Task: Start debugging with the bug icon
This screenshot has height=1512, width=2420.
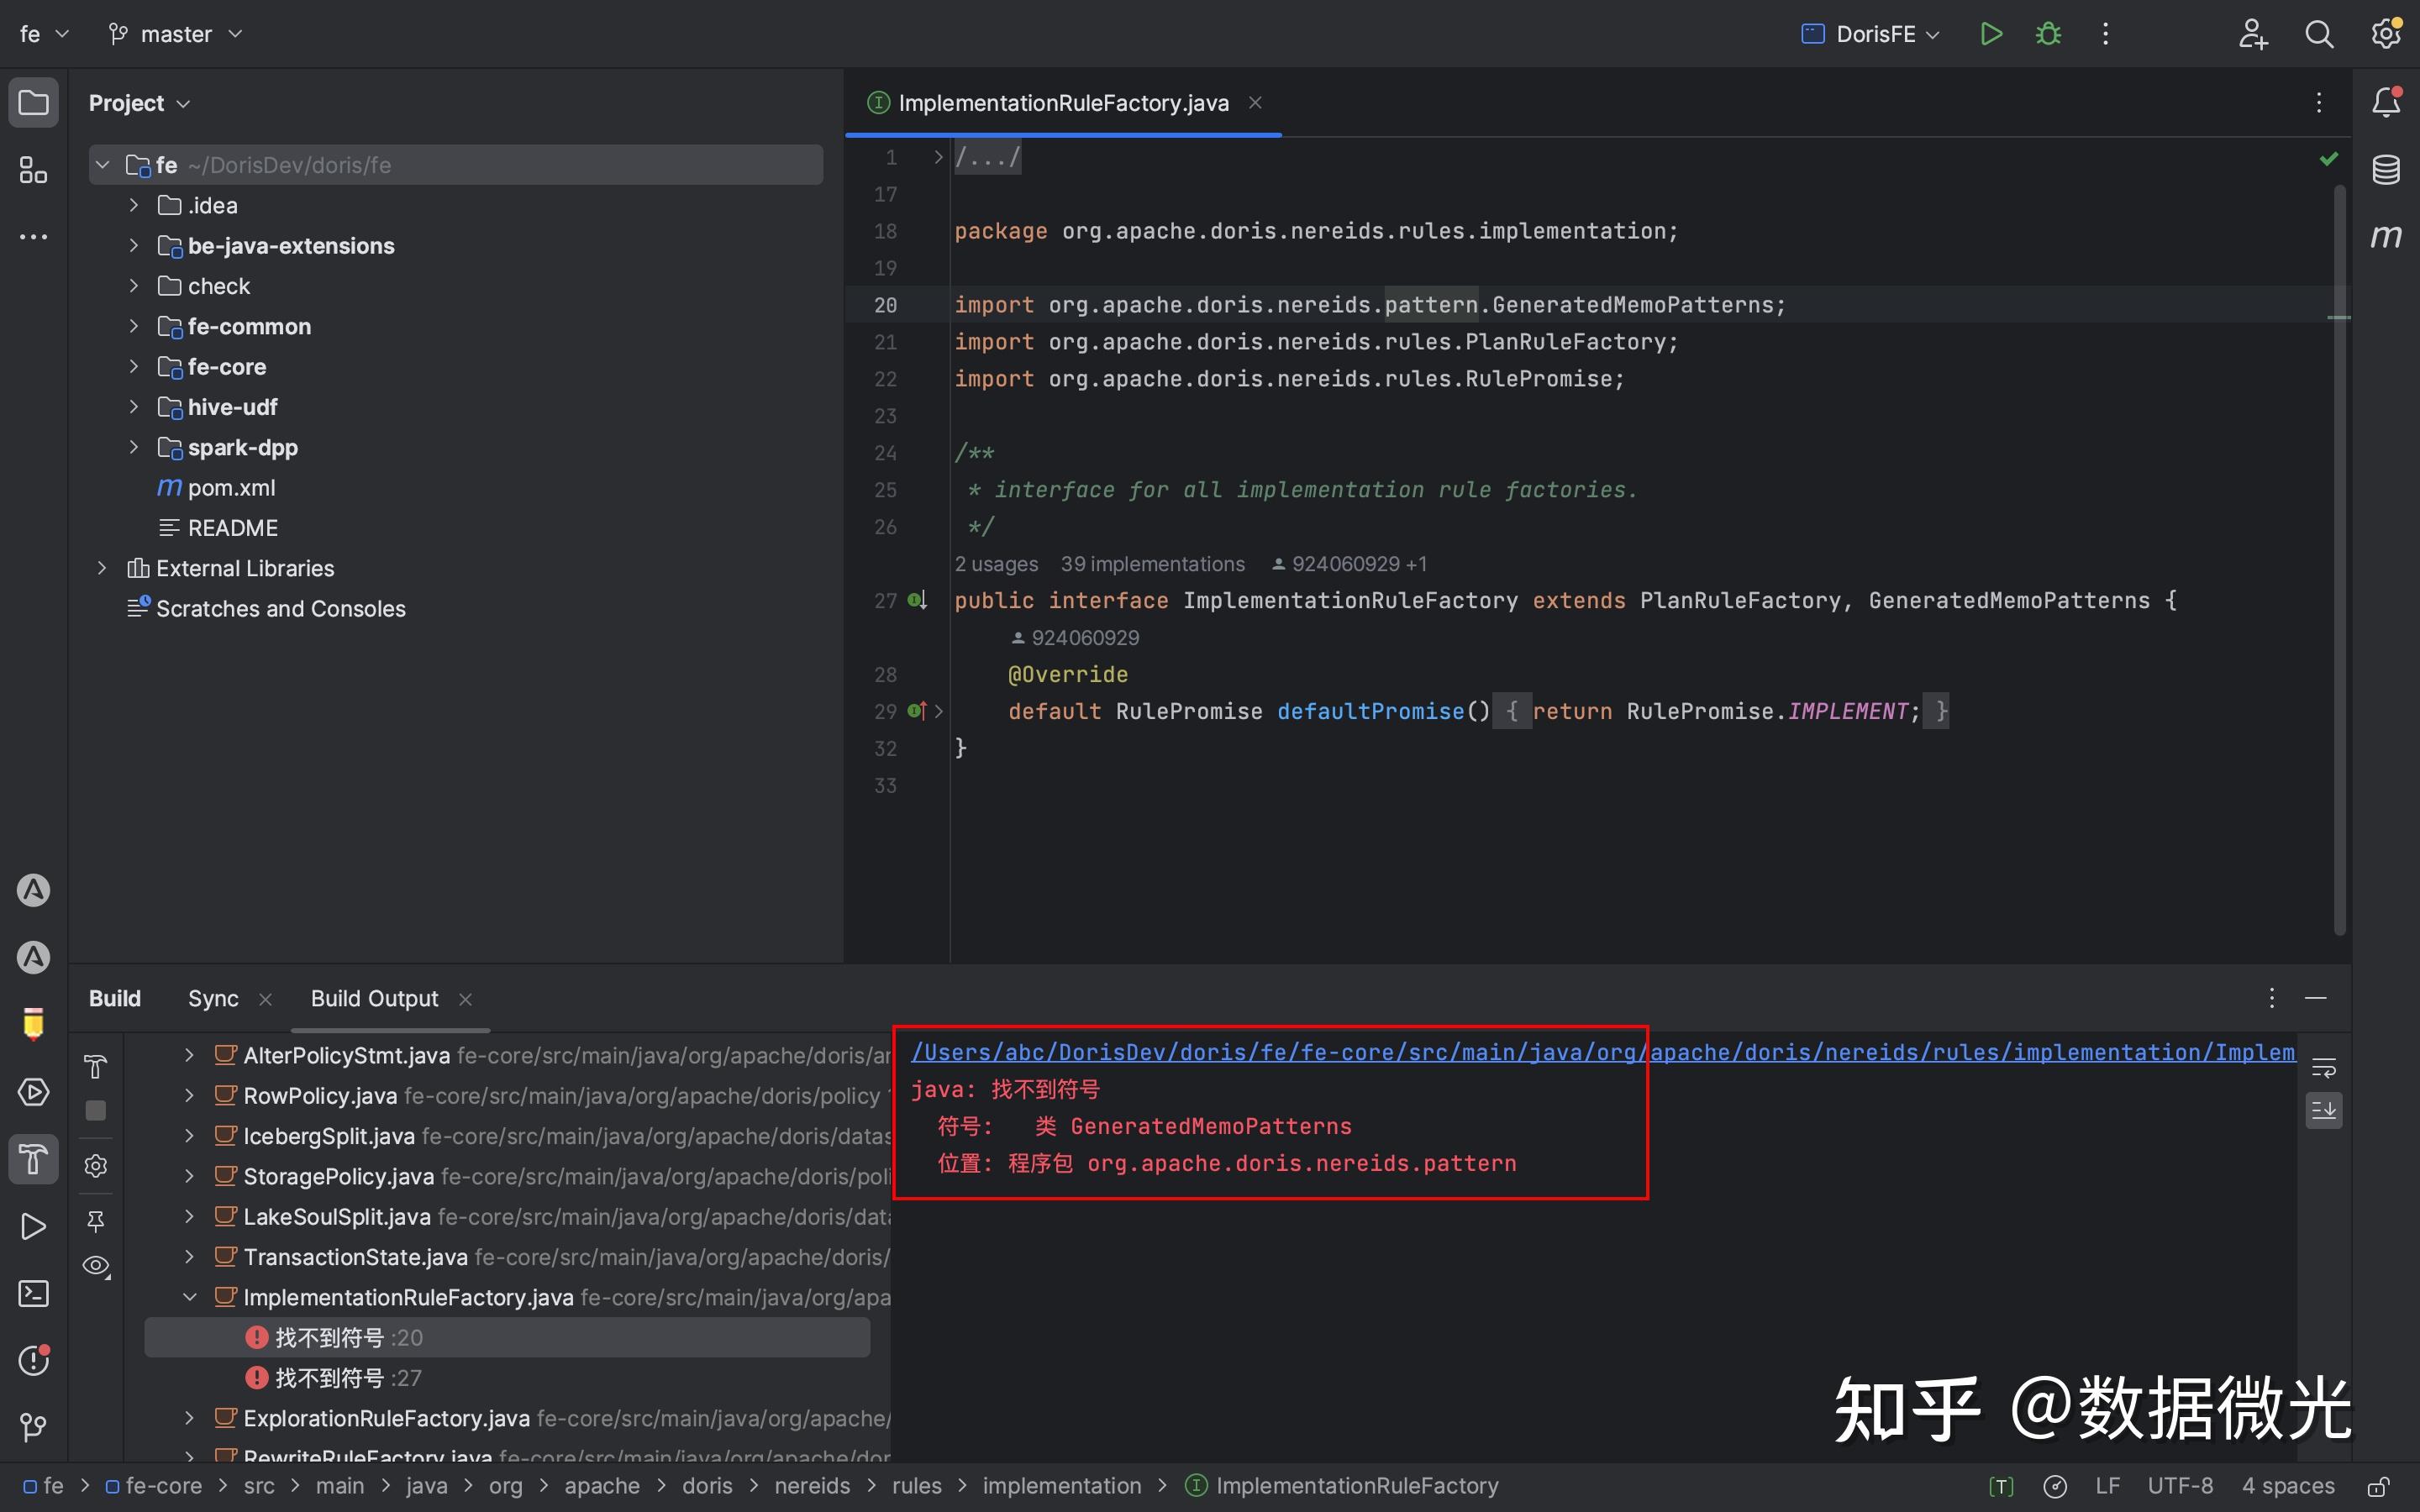Action: [2047, 33]
